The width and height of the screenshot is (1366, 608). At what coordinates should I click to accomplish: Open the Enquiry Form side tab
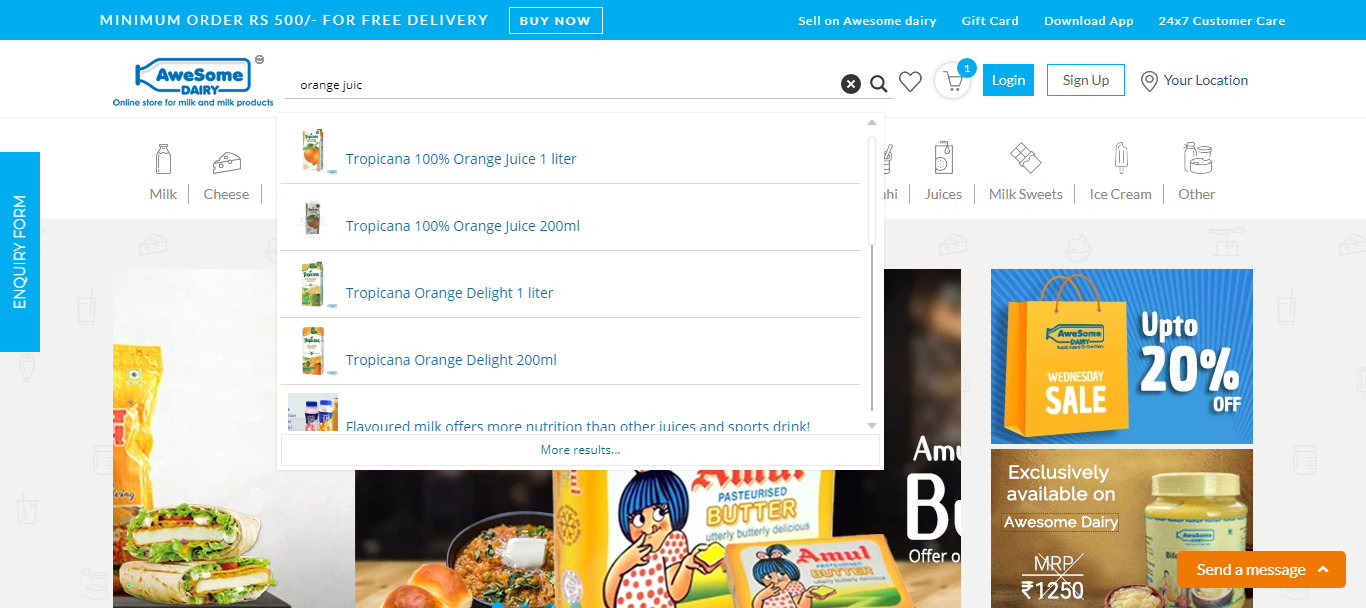click(x=20, y=252)
